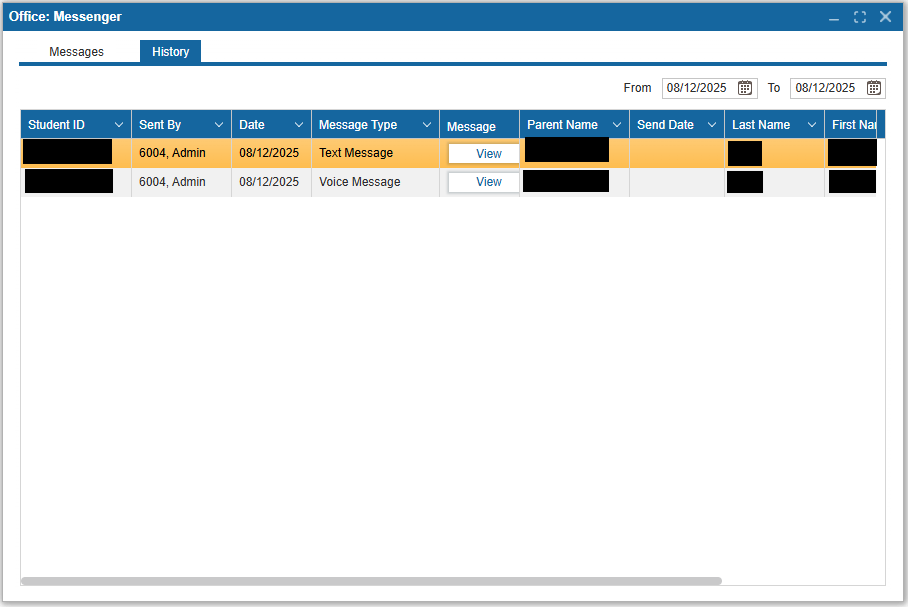This screenshot has height=607, width=908.
Task: Click the horizontal scrollbar at bottom
Action: coord(370,580)
